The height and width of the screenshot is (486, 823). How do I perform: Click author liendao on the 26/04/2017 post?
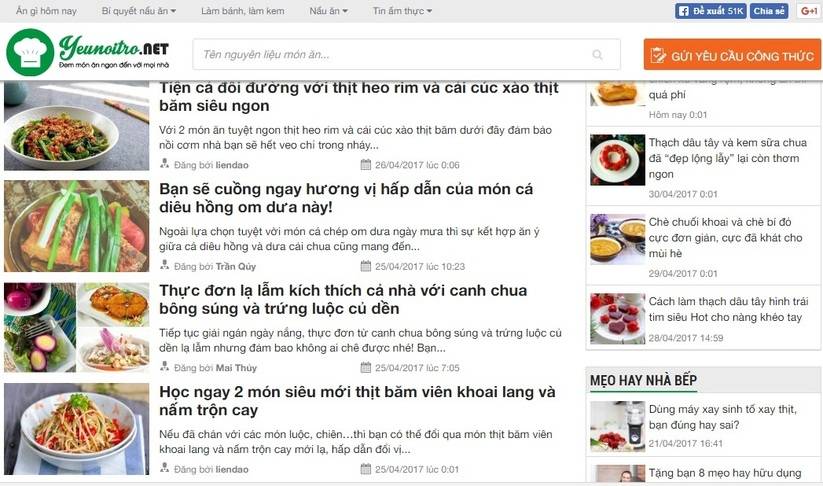(232, 165)
